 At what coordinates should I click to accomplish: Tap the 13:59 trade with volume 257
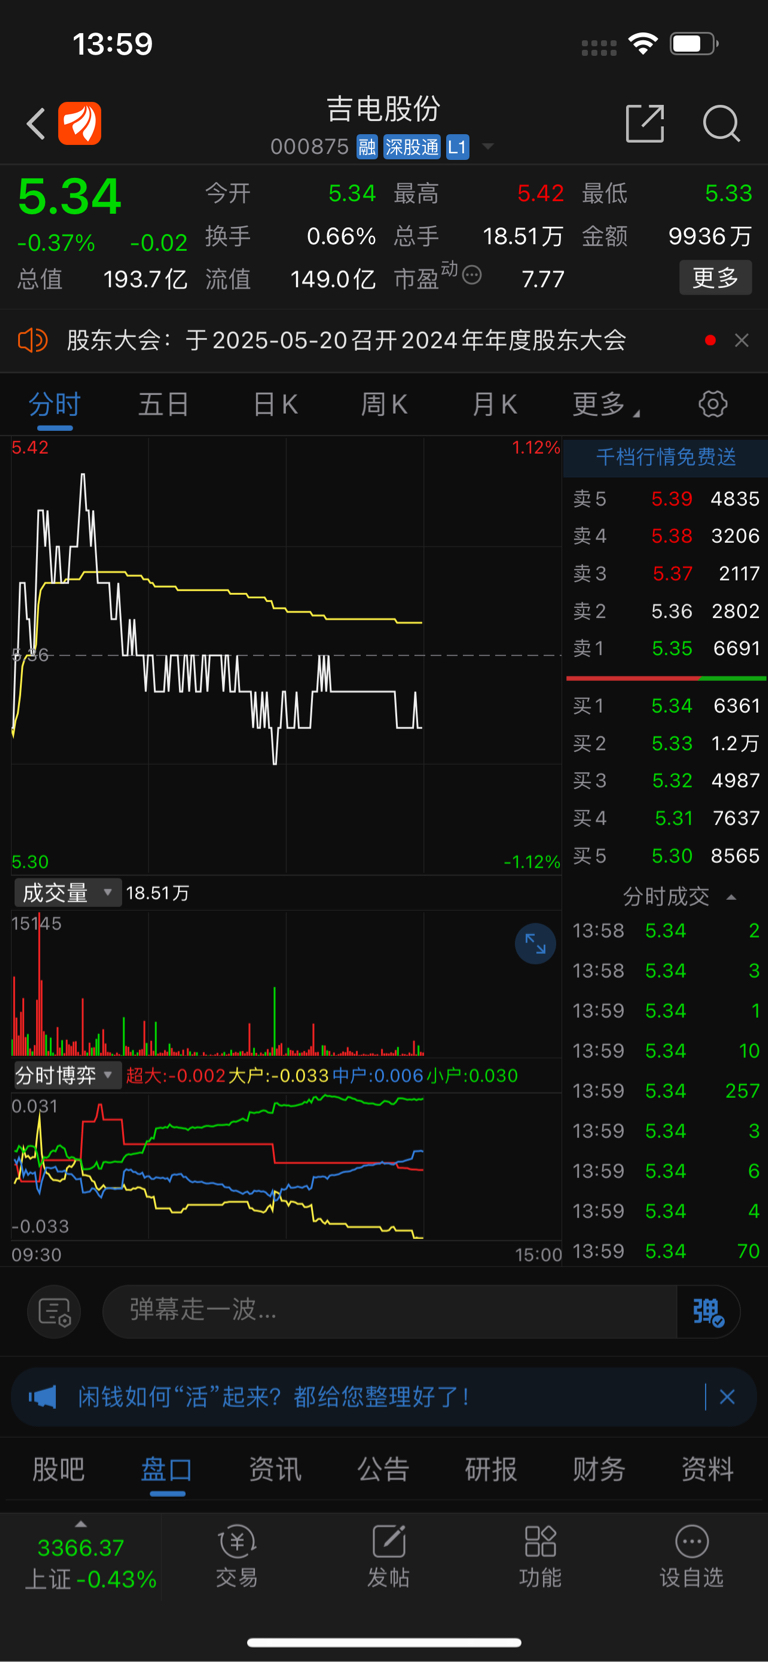point(666,1091)
